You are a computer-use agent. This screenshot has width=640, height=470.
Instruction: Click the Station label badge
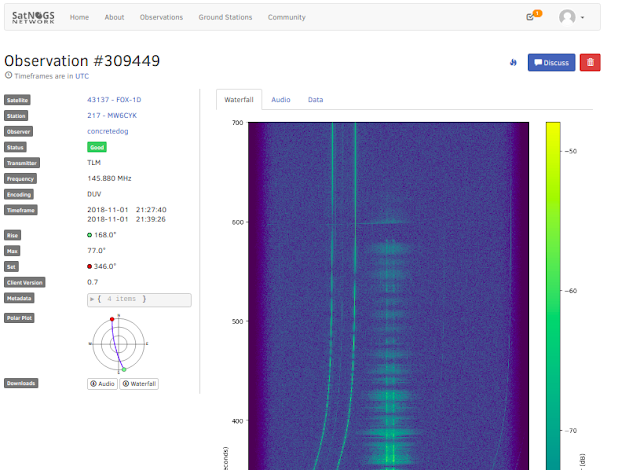click(16, 116)
